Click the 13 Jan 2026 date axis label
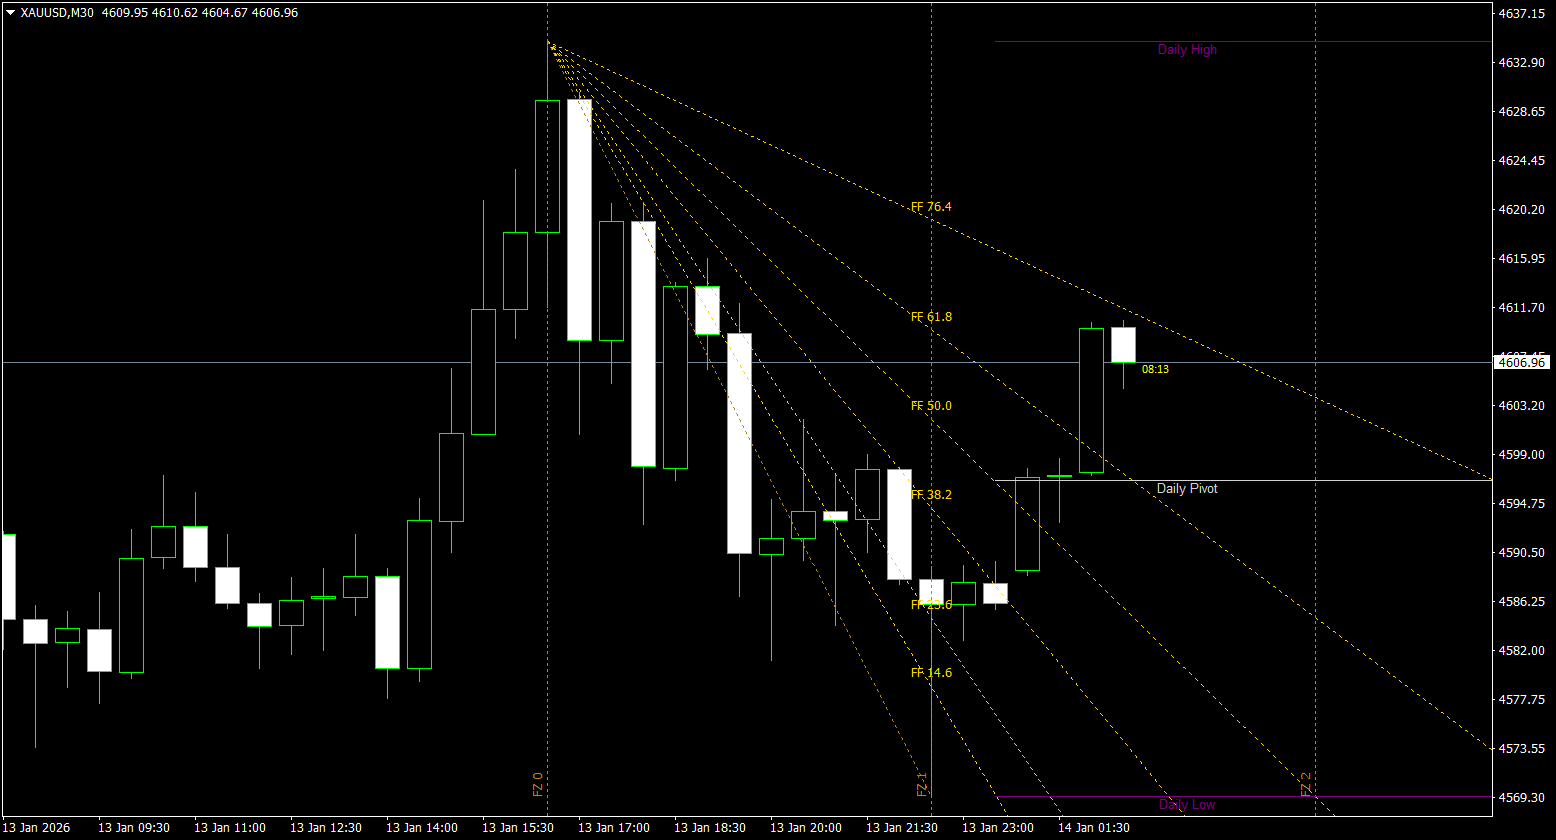The width and height of the screenshot is (1556, 840). tap(35, 827)
